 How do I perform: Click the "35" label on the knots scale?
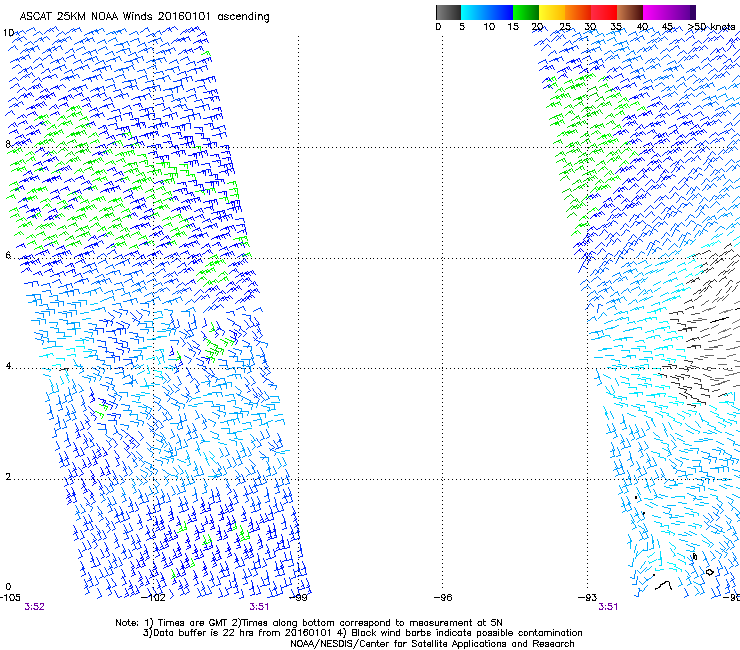[x=616, y=27]
